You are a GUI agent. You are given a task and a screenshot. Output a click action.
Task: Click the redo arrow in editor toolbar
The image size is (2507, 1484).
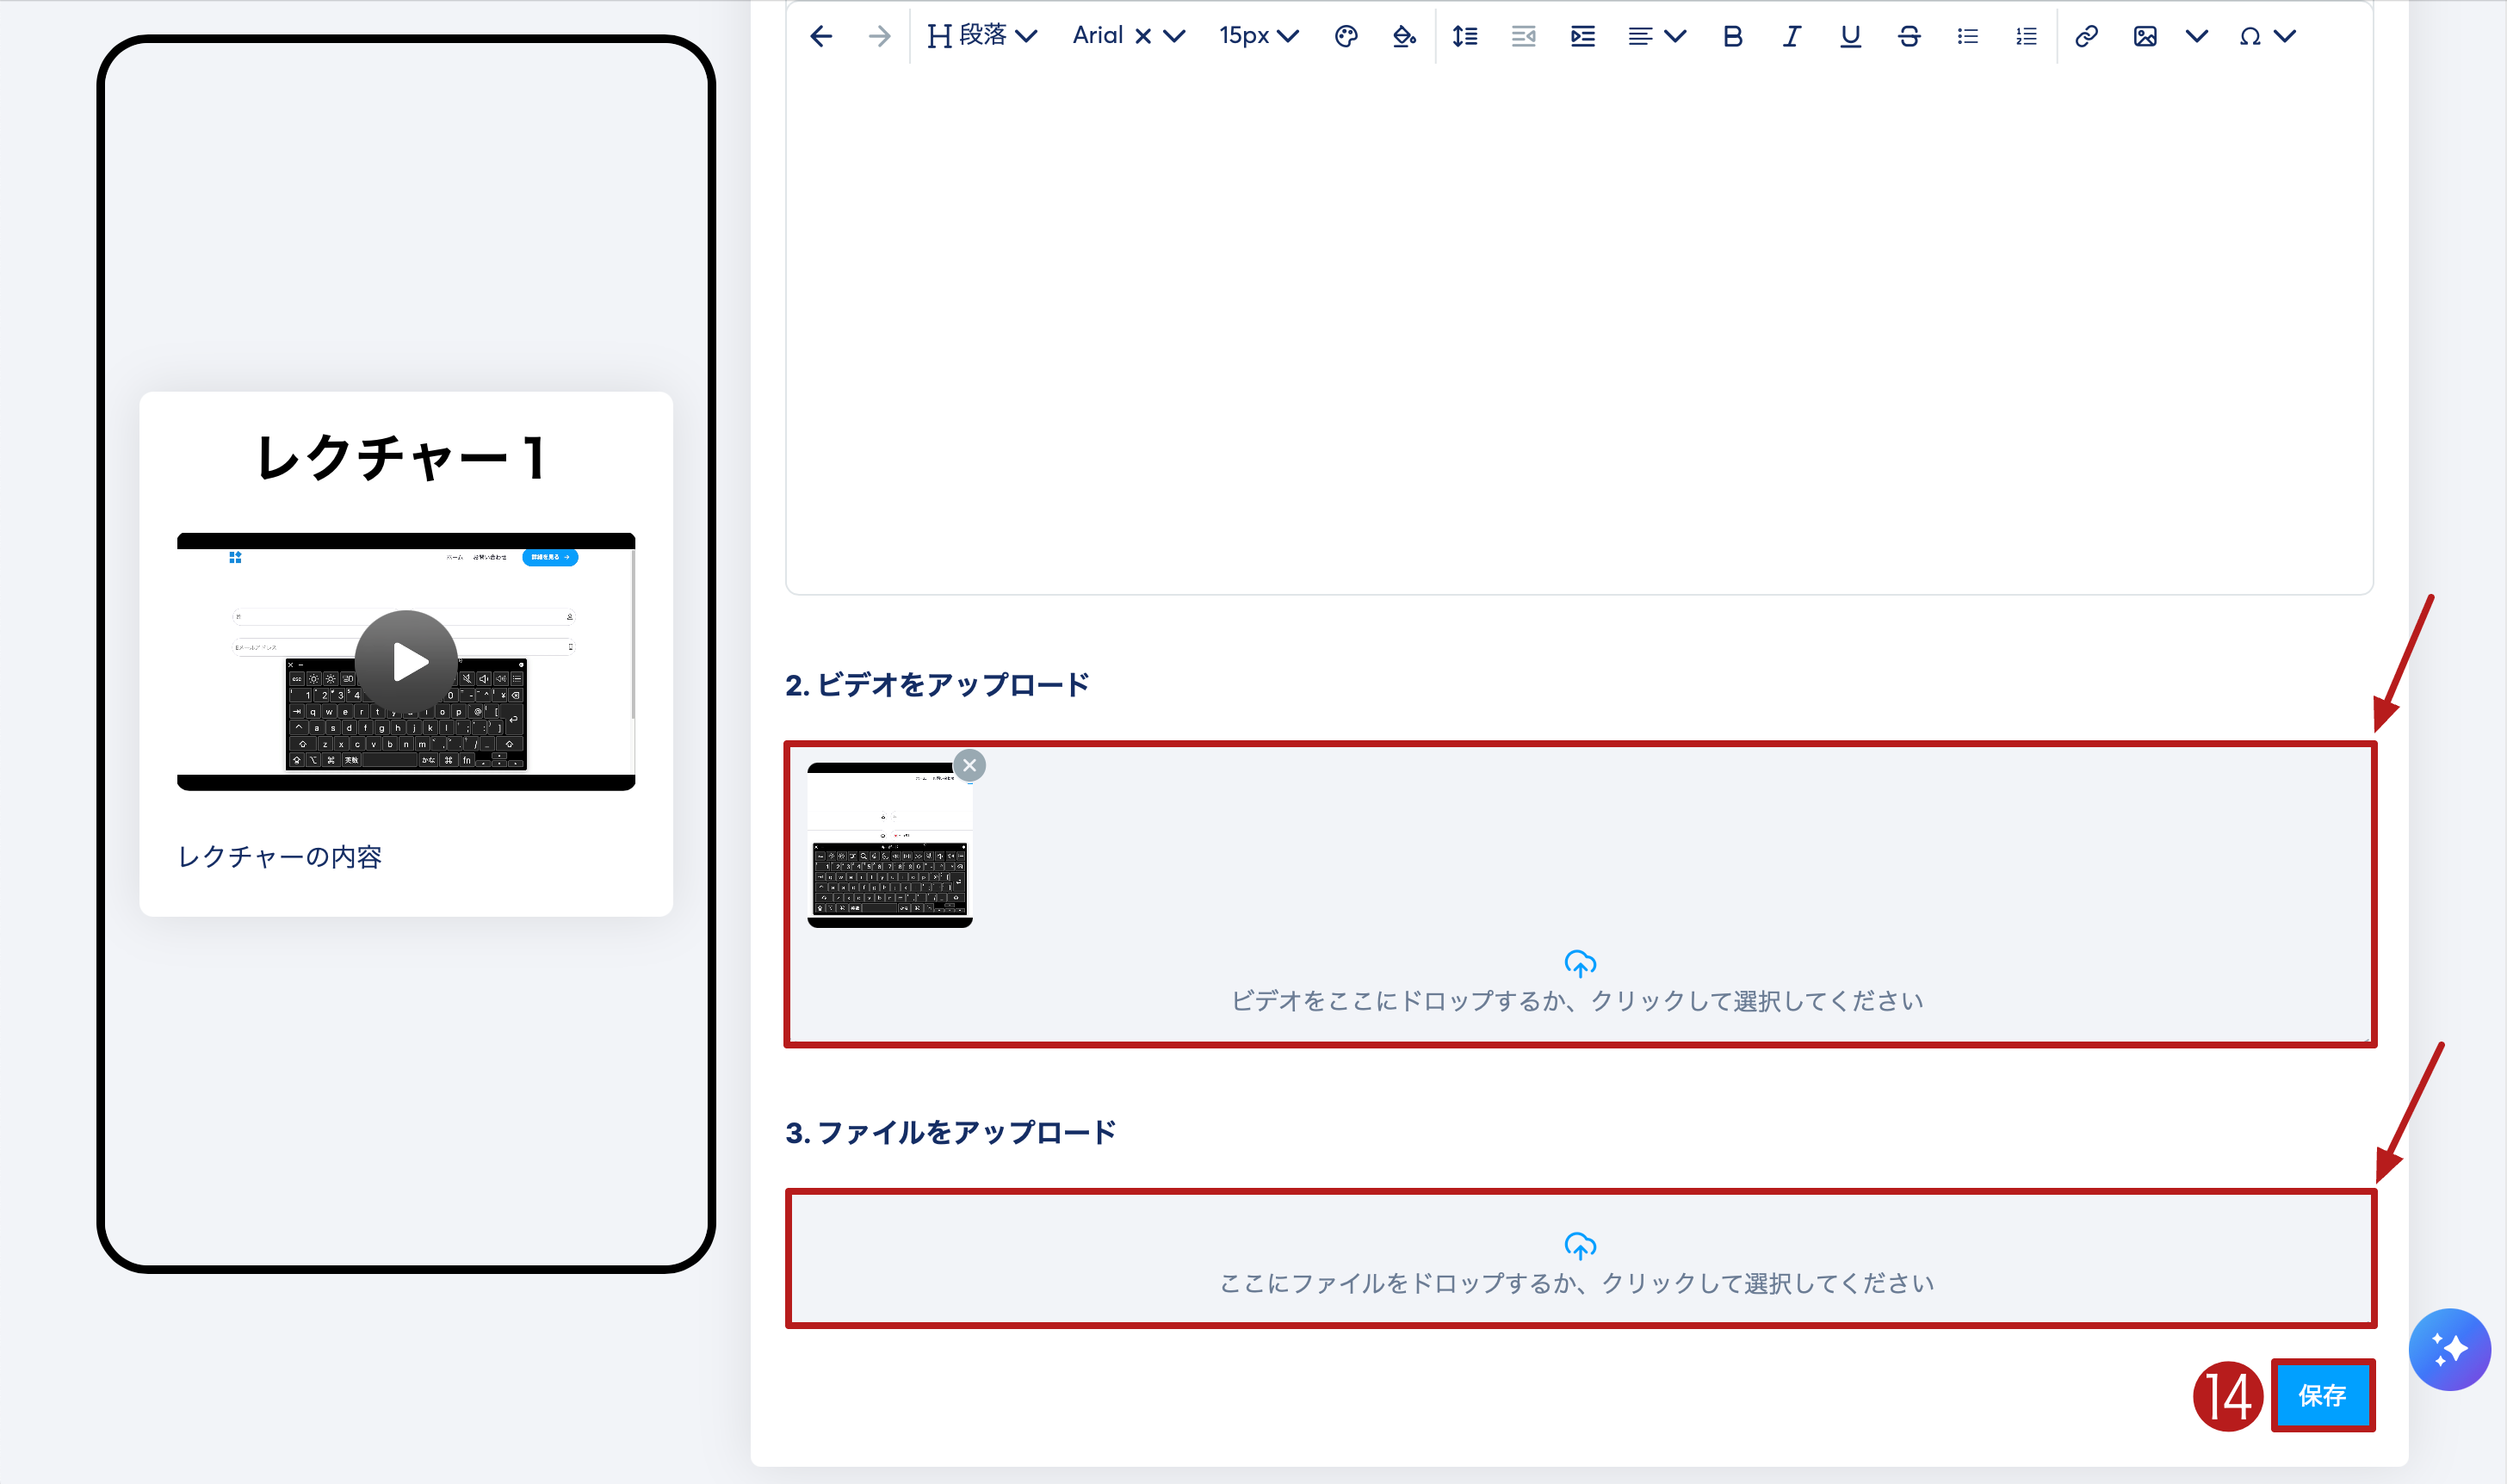point(879,37)
